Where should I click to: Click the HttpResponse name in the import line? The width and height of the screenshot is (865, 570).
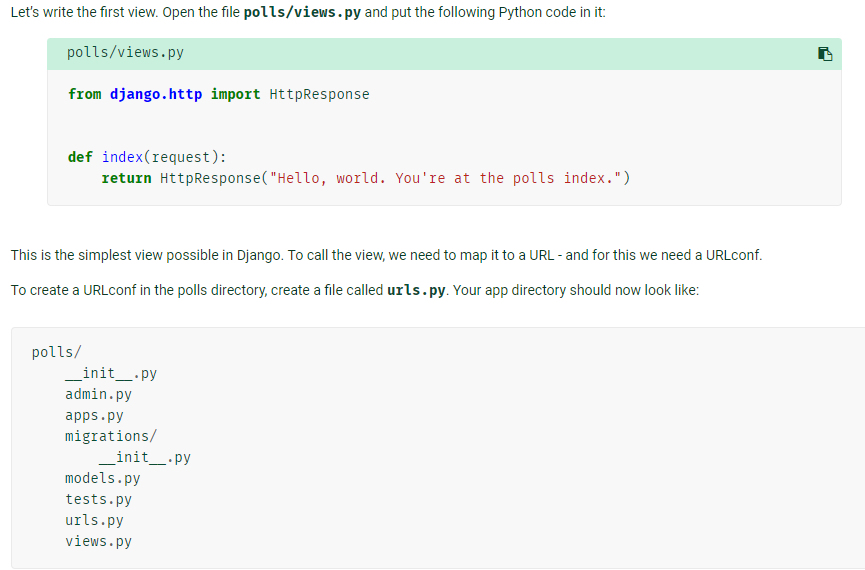click(319, 94)
